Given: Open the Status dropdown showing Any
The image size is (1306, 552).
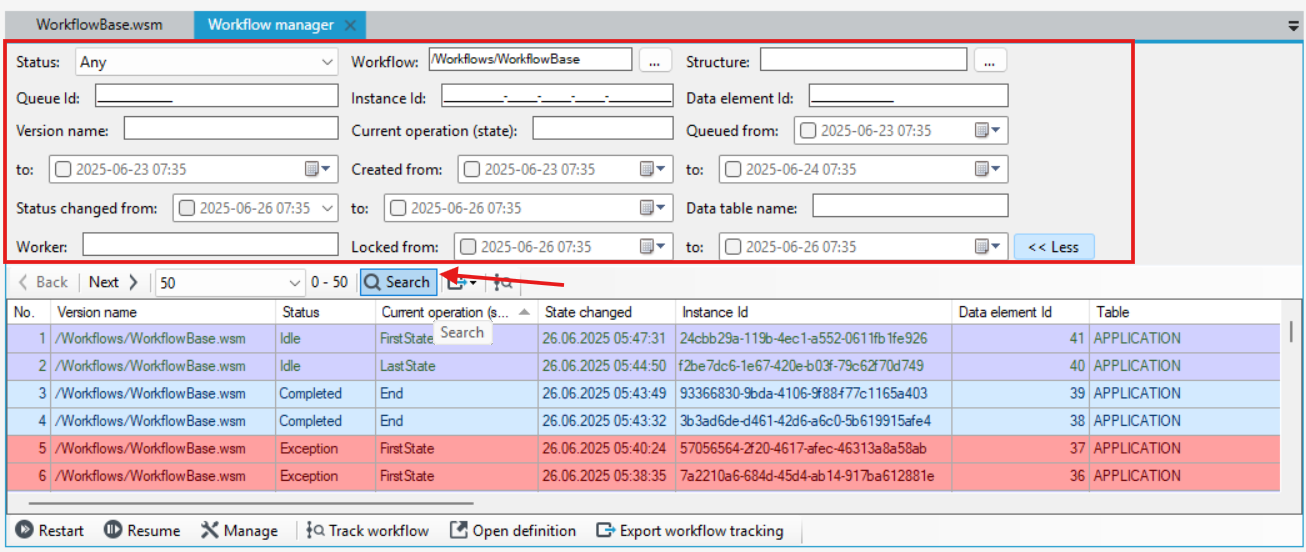Looking at the screenshot, I should [x=207, y=62].
